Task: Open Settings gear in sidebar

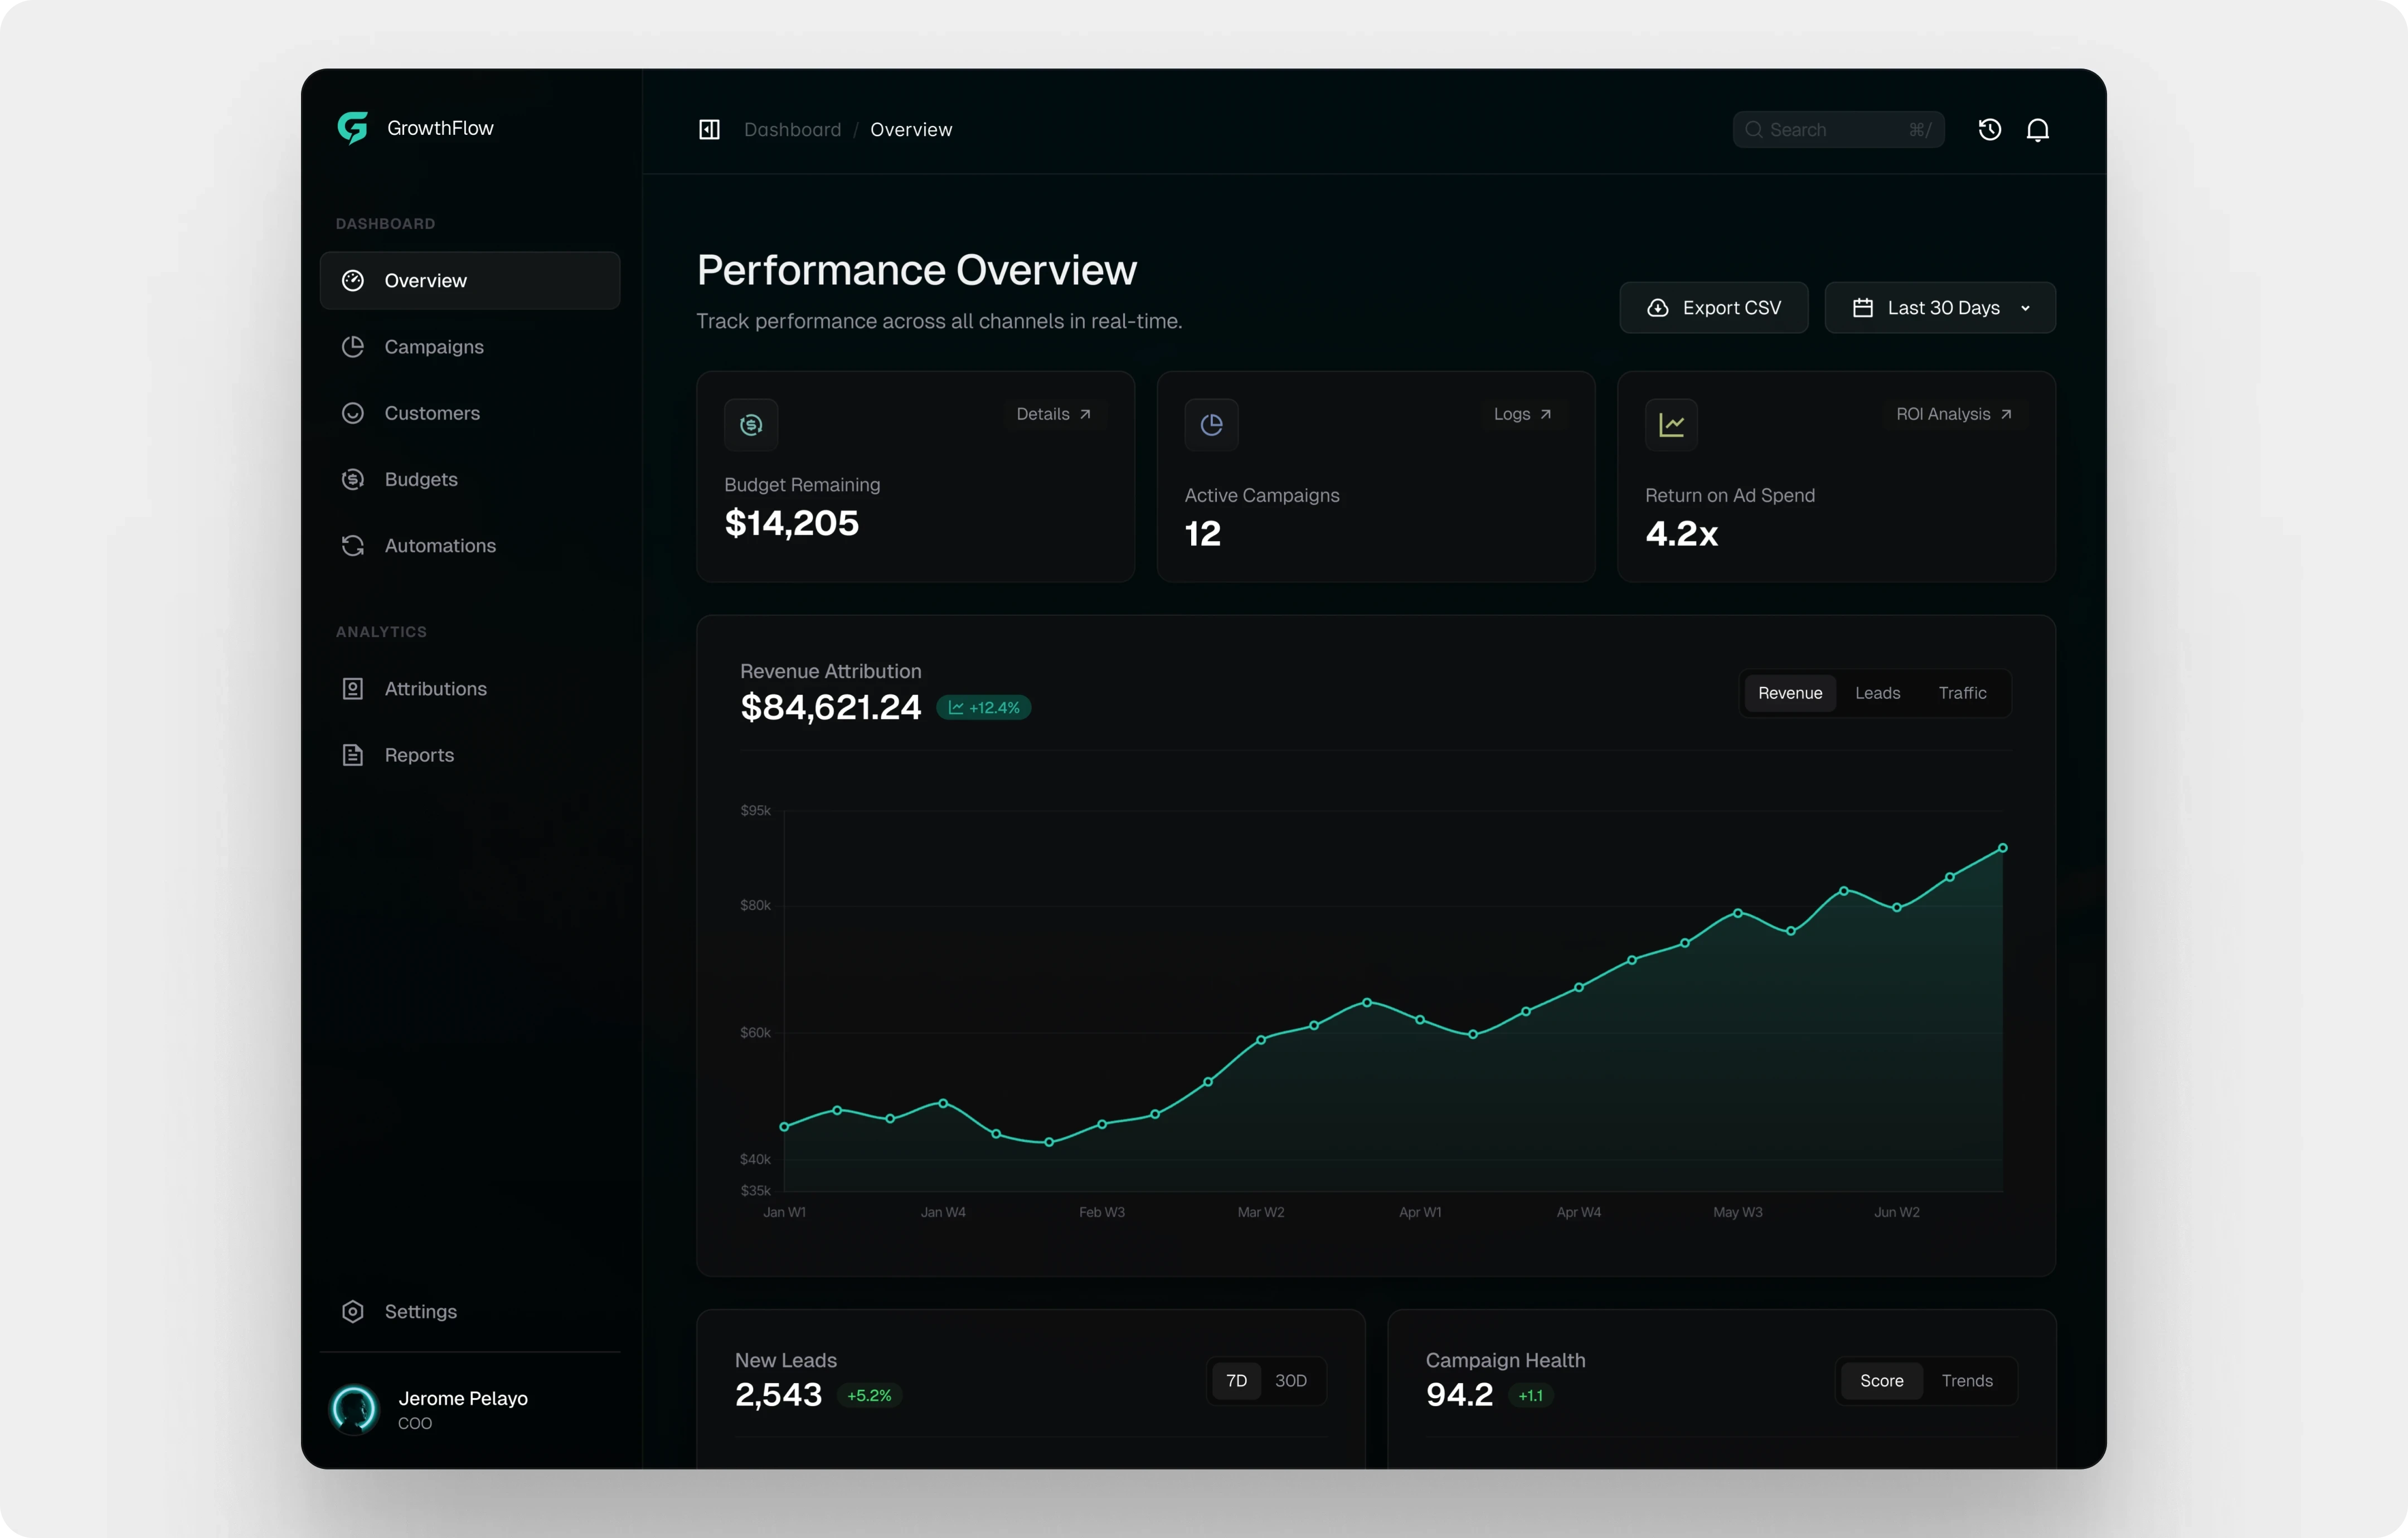Action: click(353, 1311)
